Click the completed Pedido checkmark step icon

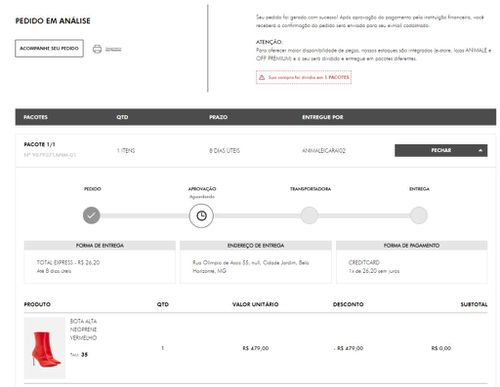tap(91, 215)
